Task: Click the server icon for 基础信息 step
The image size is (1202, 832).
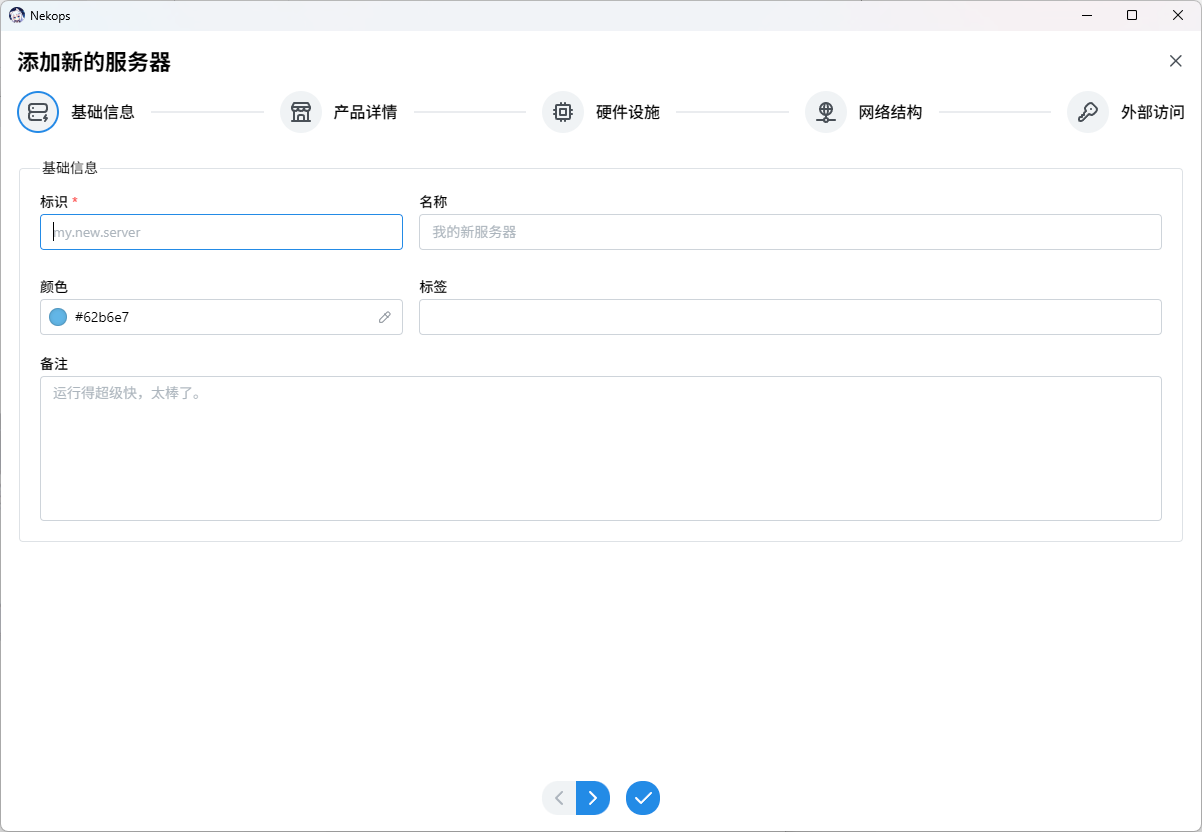Action: pyautogui.click(x=38, y=112)
